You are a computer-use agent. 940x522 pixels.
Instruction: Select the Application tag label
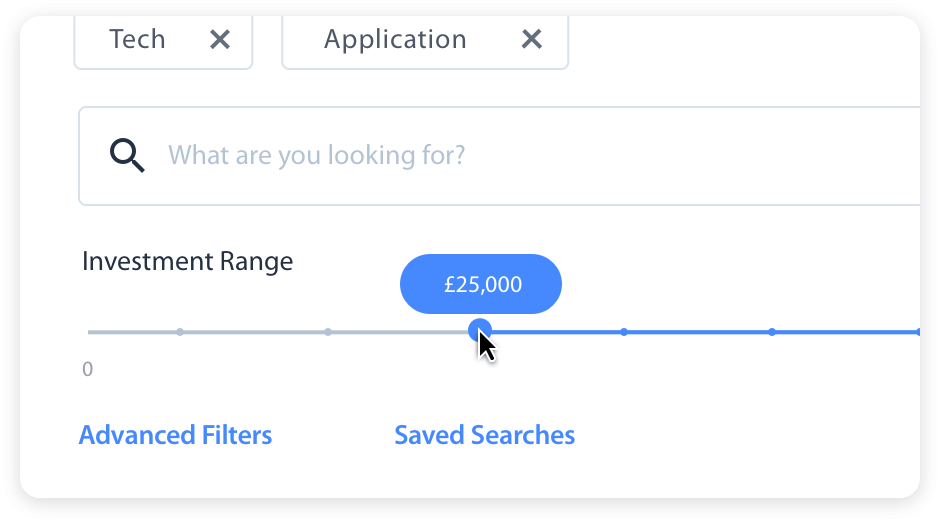395,39
